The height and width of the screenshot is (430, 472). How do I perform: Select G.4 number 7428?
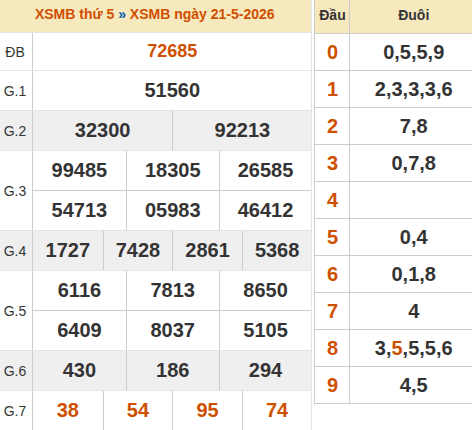[138, 250]
